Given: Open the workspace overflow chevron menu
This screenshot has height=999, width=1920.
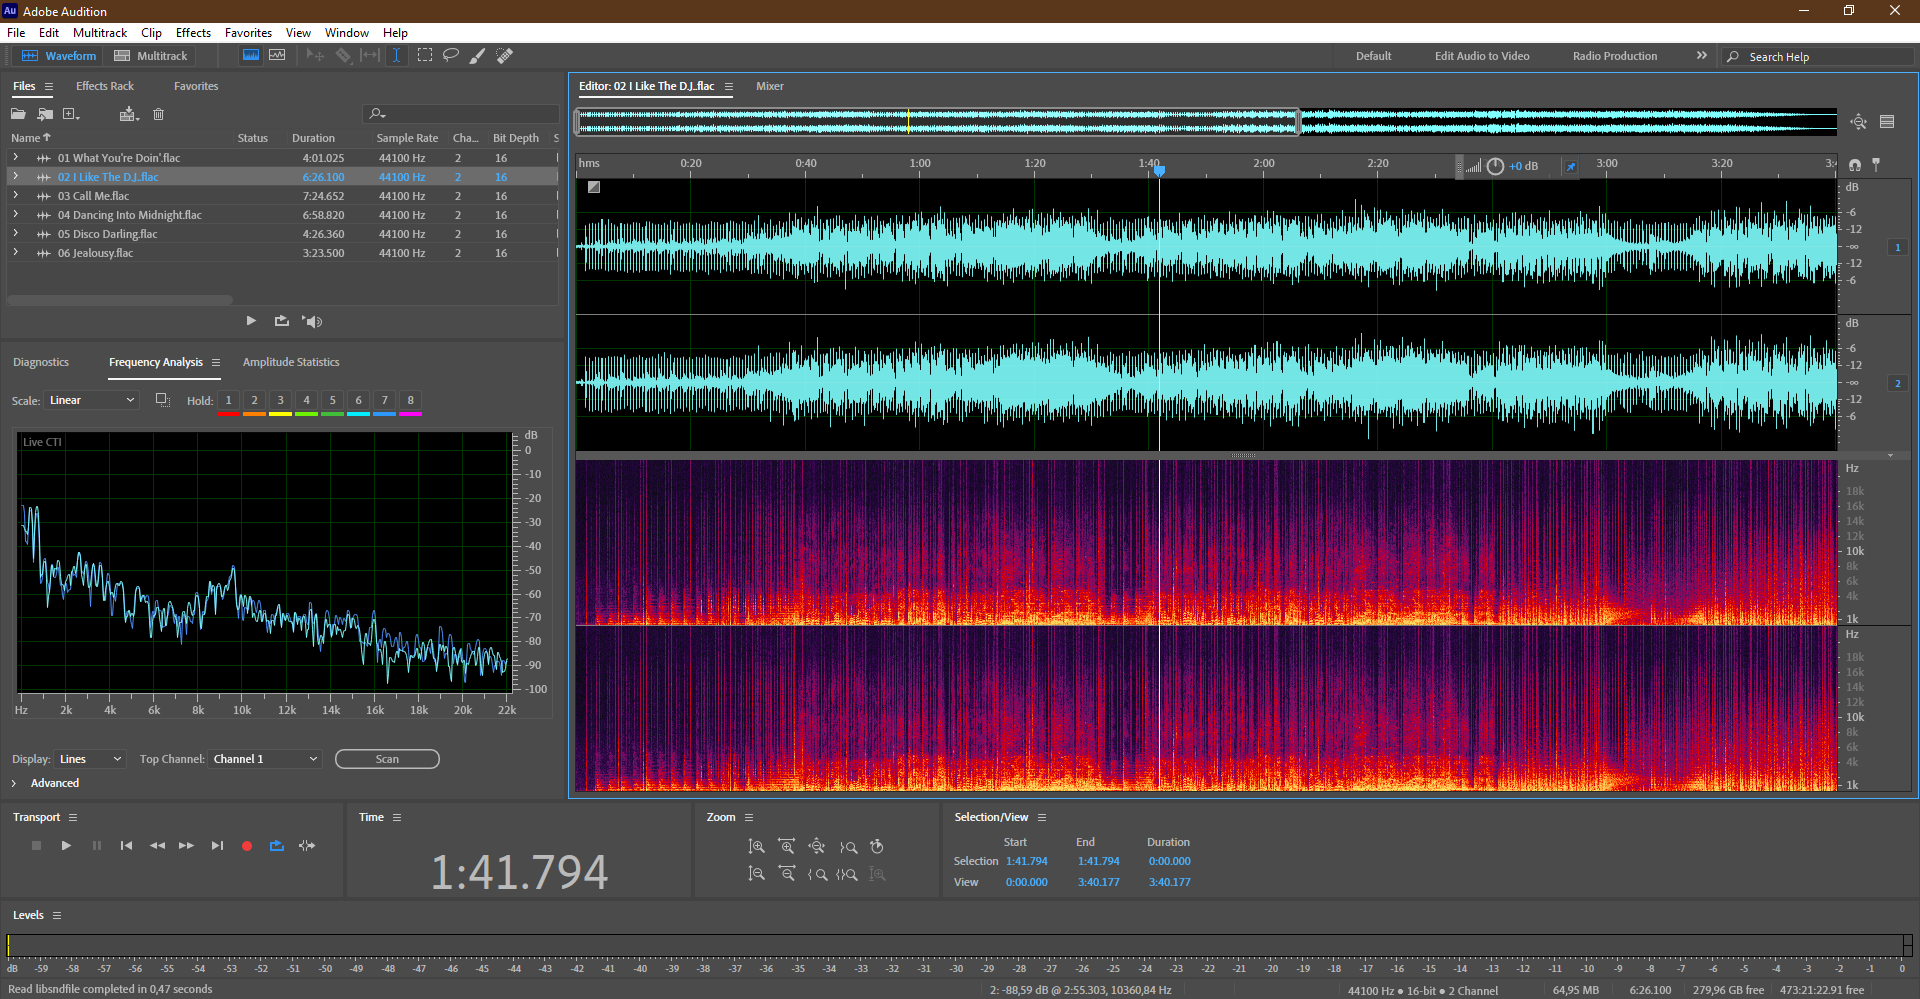Looking at the screenshot, I should 1701,56.
